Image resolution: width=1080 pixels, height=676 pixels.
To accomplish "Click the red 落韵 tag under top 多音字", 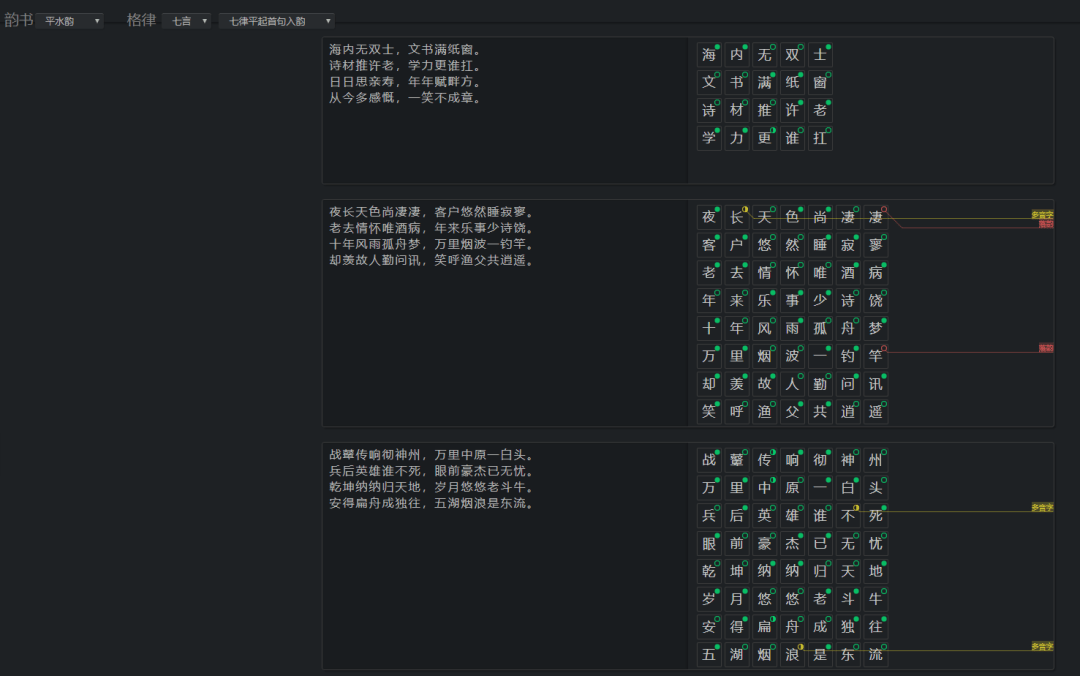I will (x=1046, y=224).
